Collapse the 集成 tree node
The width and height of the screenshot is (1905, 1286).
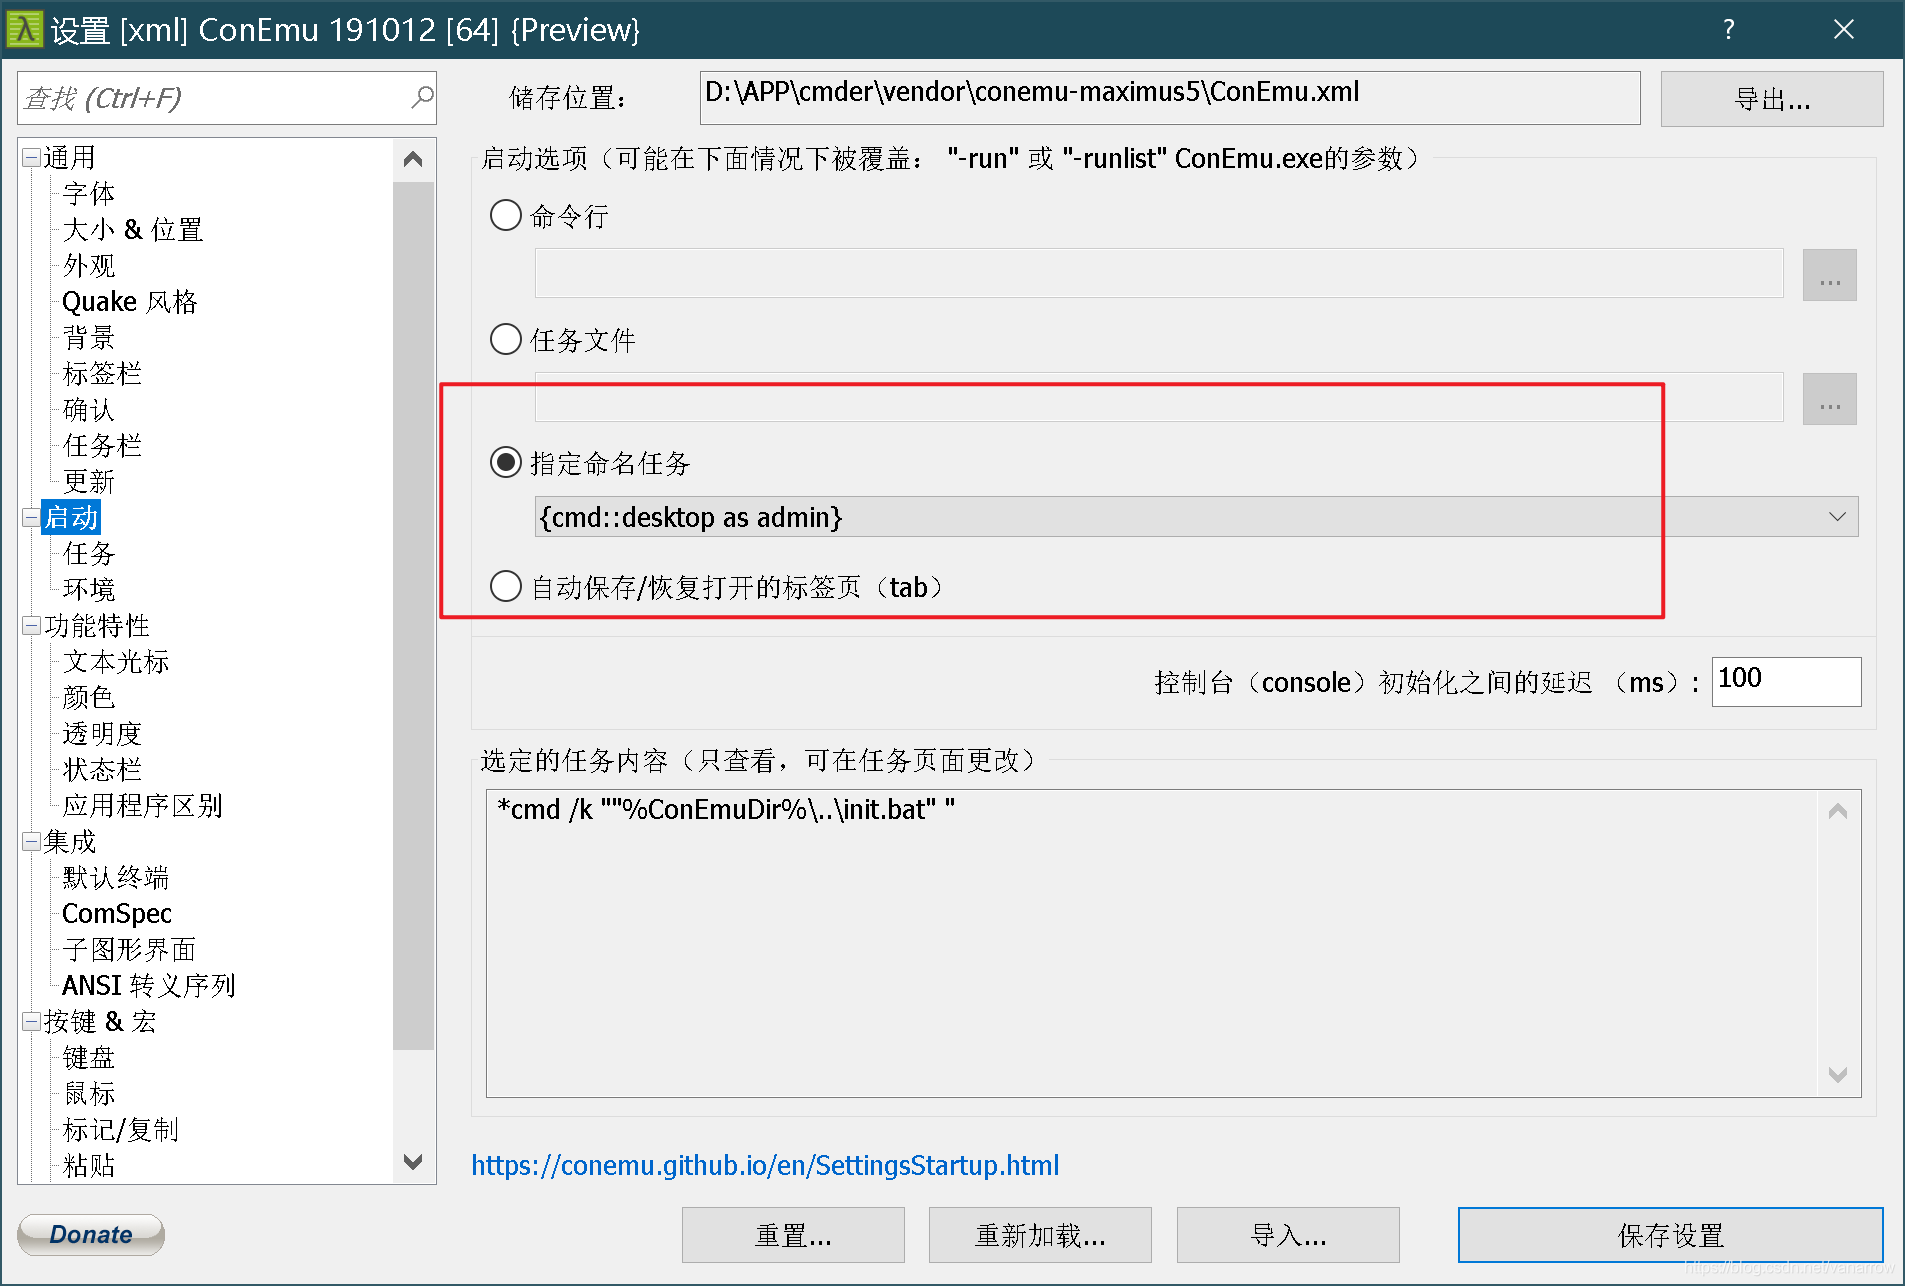coord(31,841)
